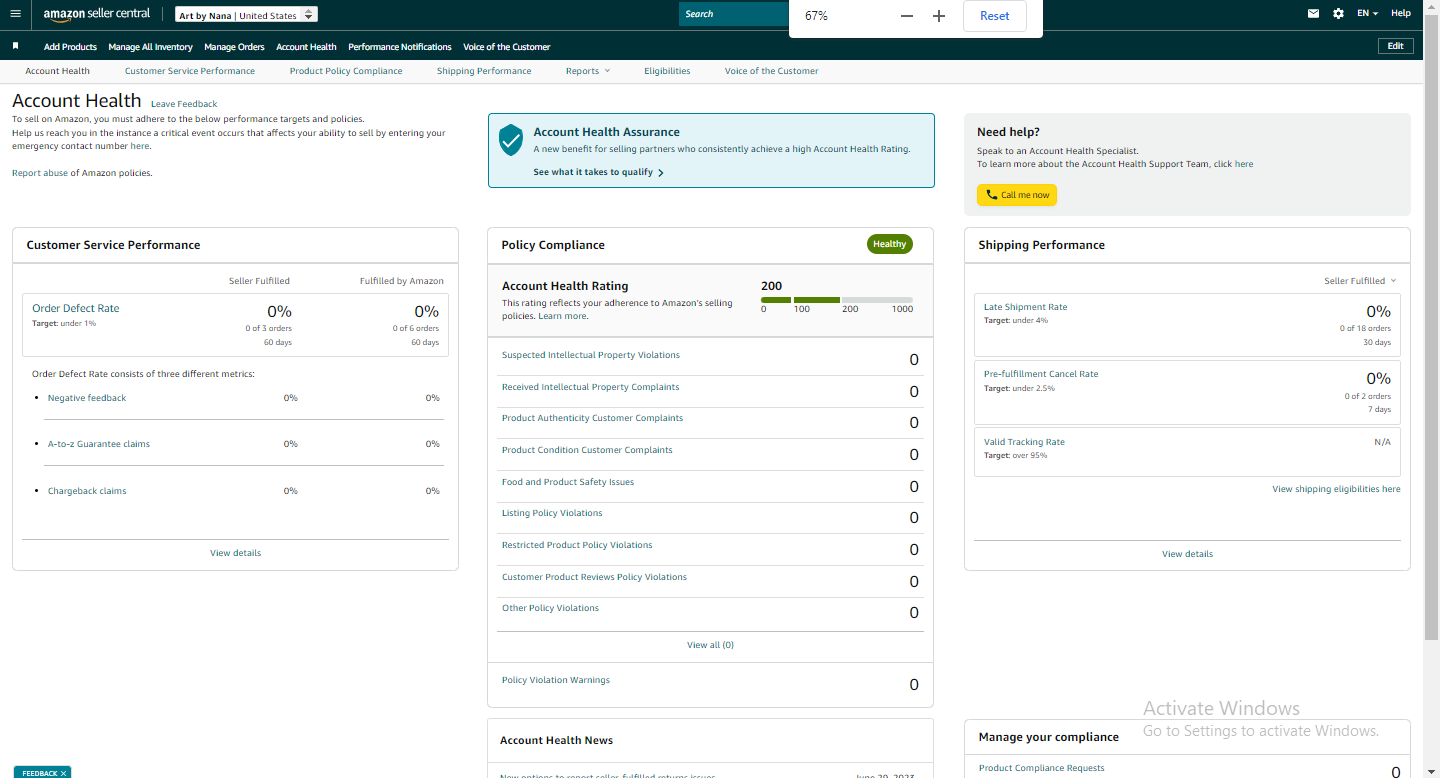The image size is (1440, 778).
Task: Open the hamburger main menu
Action: (14, 14)
